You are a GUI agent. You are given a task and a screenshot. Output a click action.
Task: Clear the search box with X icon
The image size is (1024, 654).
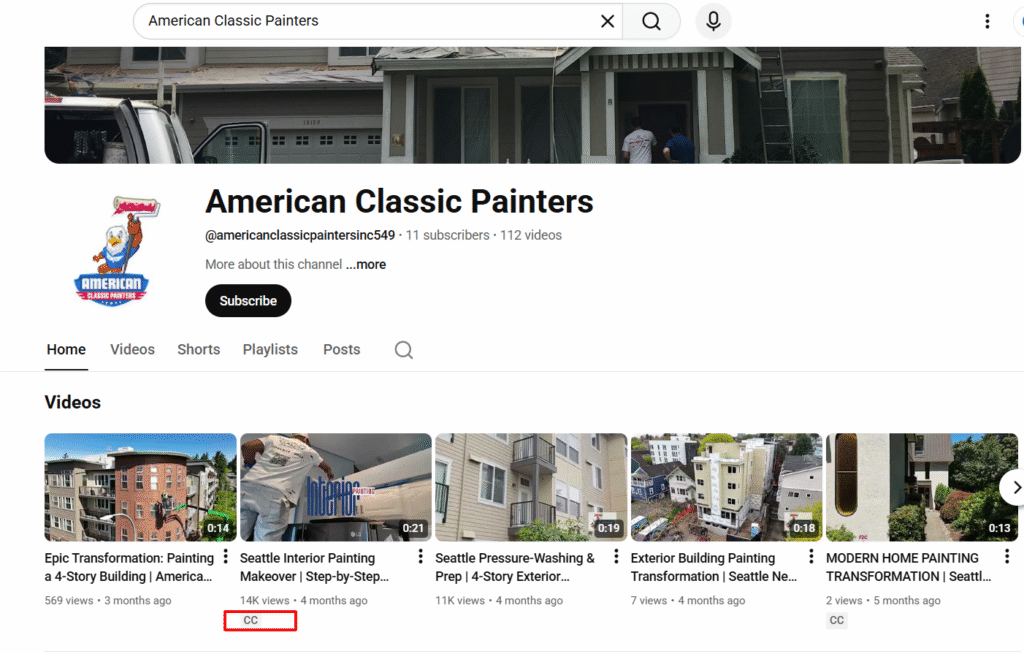(x=607, y=21)
